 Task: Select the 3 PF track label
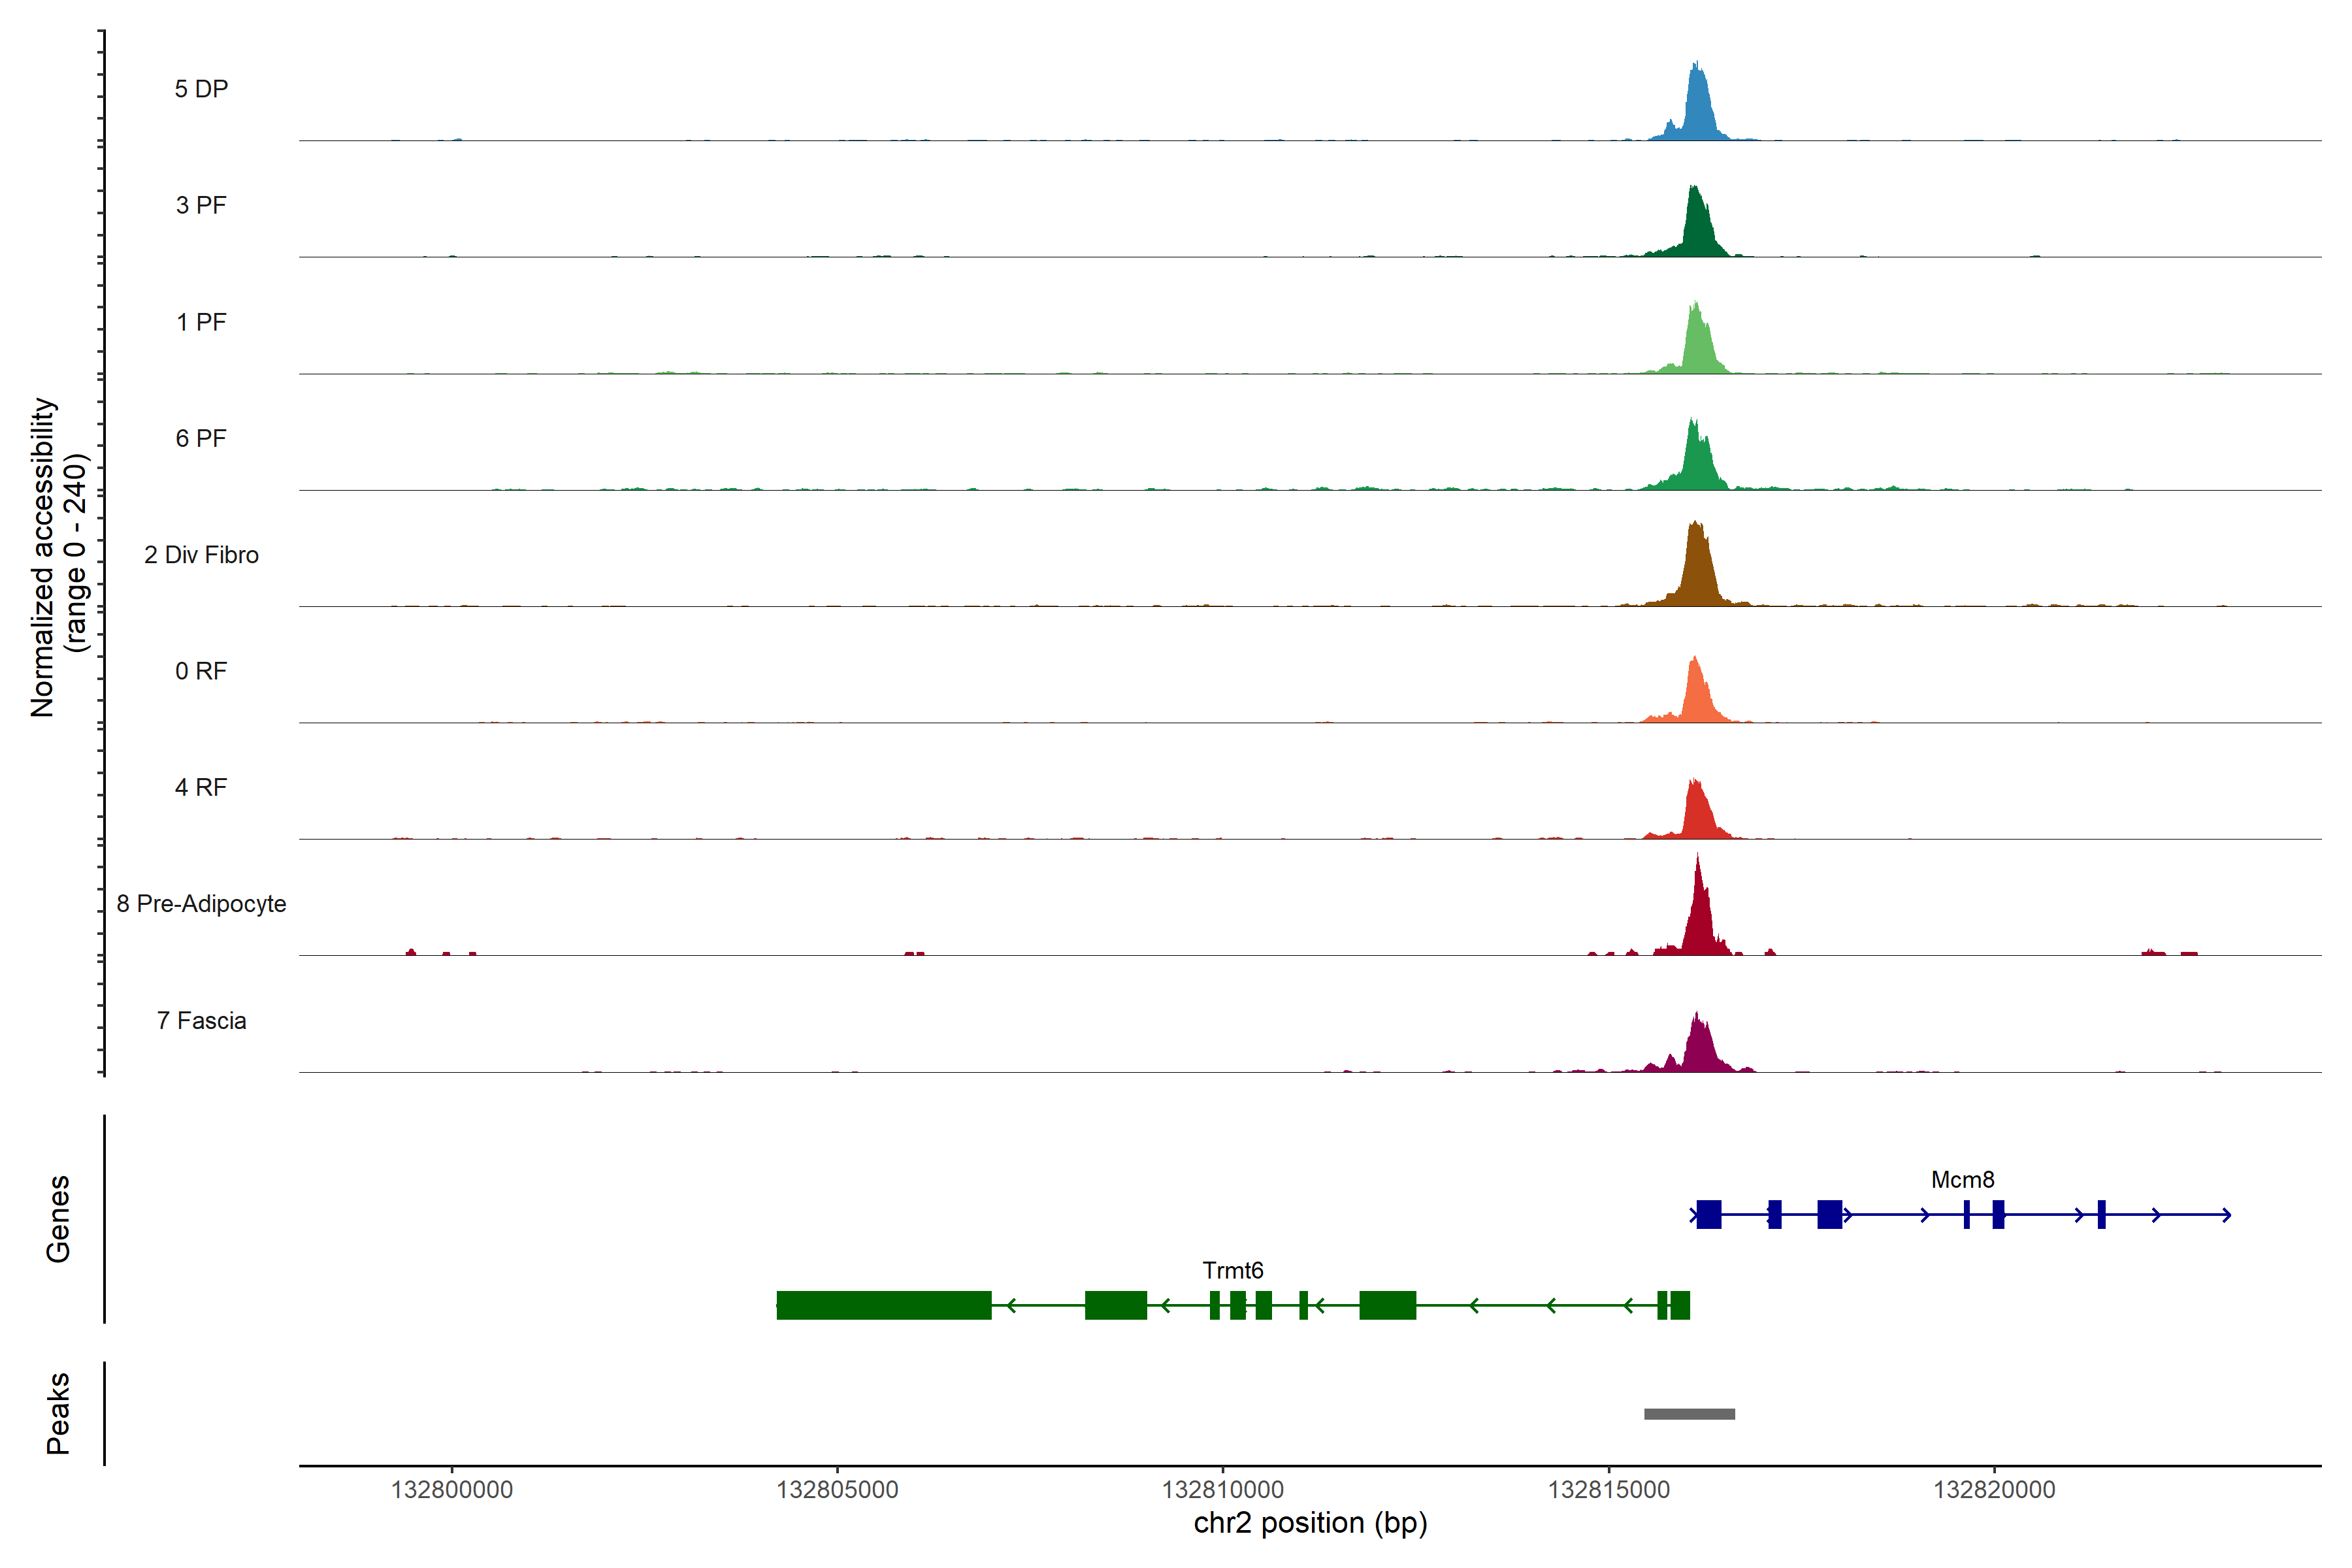pos(201,205)
